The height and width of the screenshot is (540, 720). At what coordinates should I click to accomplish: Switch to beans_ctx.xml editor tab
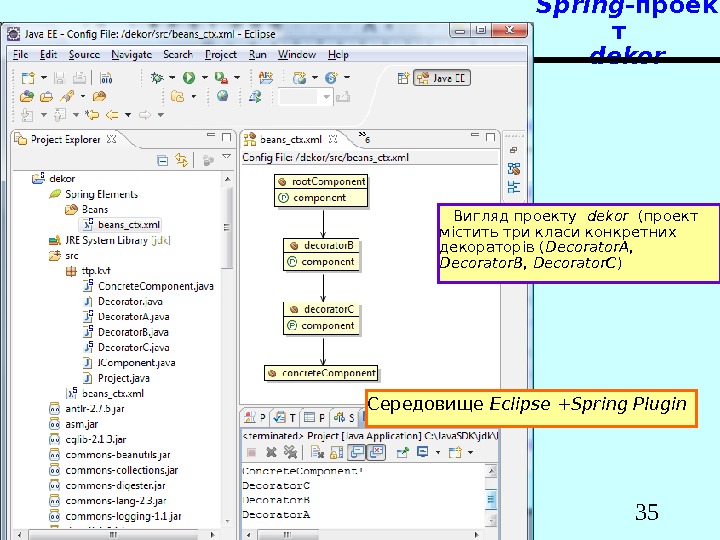coord(291,139)
